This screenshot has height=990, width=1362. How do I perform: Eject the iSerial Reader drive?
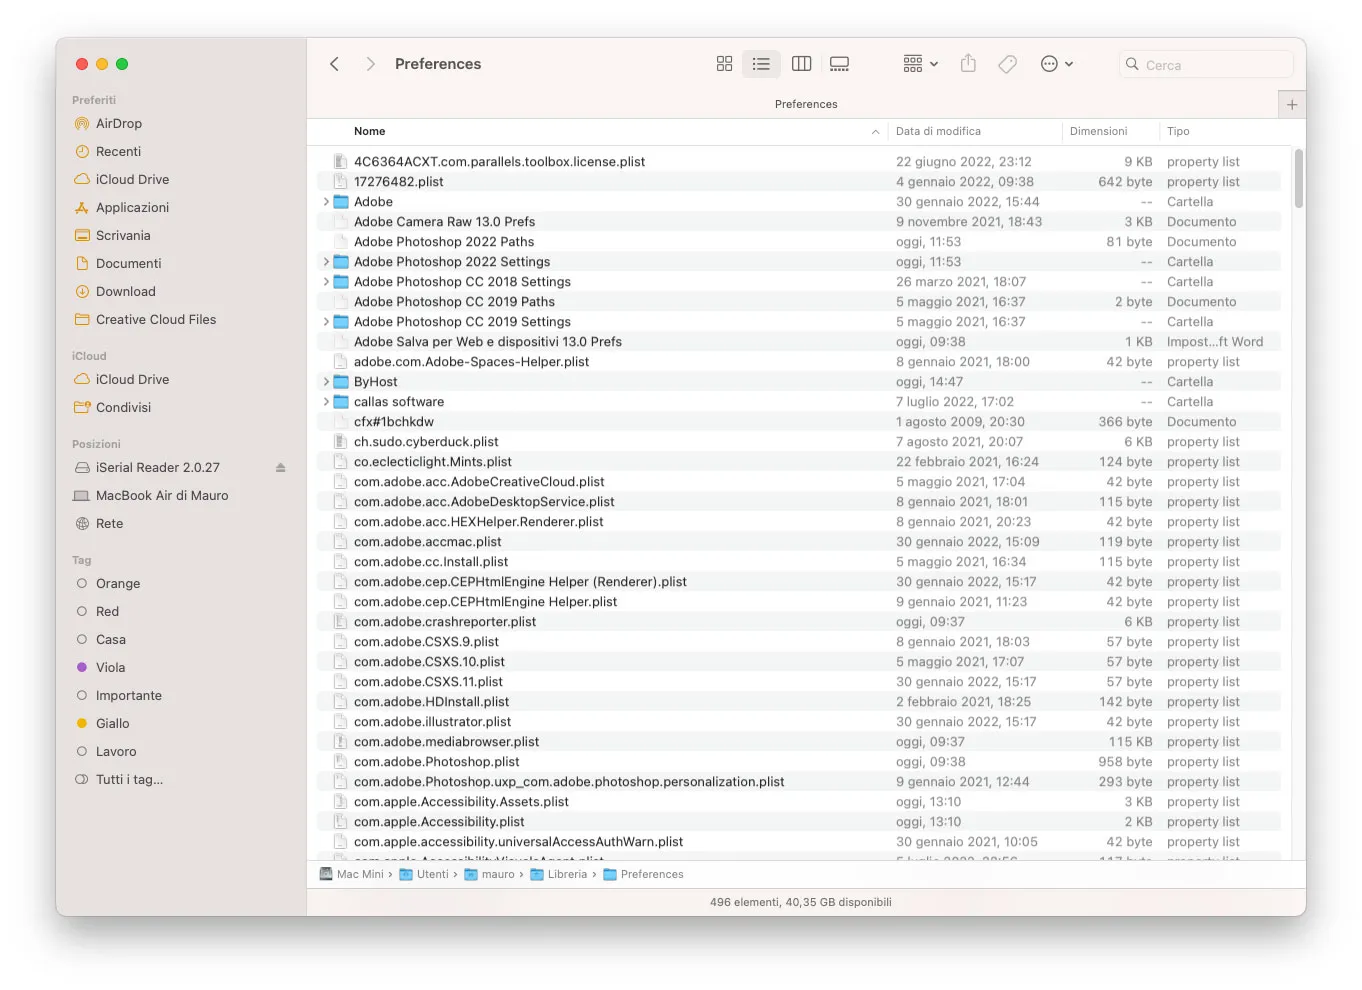tap(280, 467)
